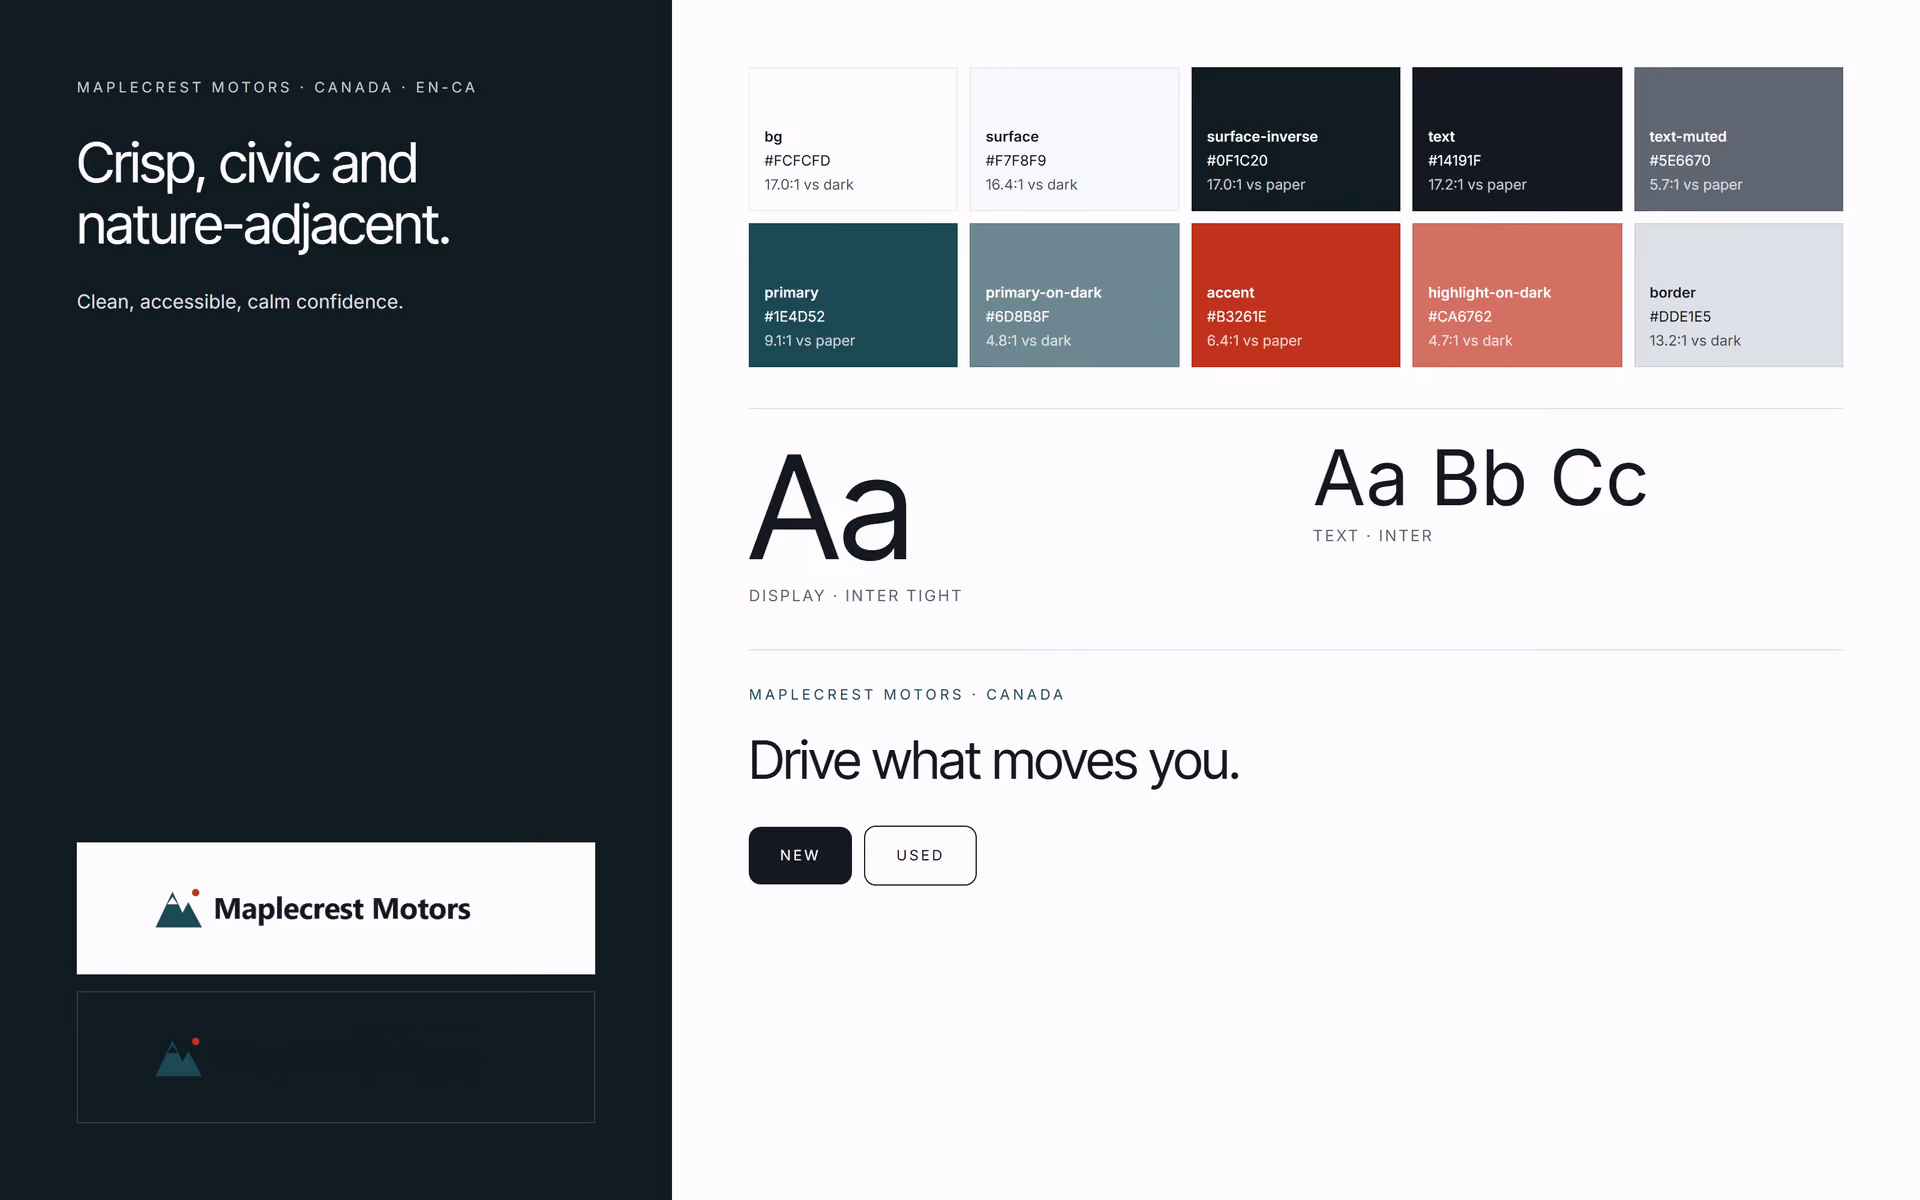This screenshot has height=1200, width=1920.
Task: Select the text-muted #5E6670 swatch
Action: coord(1738,139)
